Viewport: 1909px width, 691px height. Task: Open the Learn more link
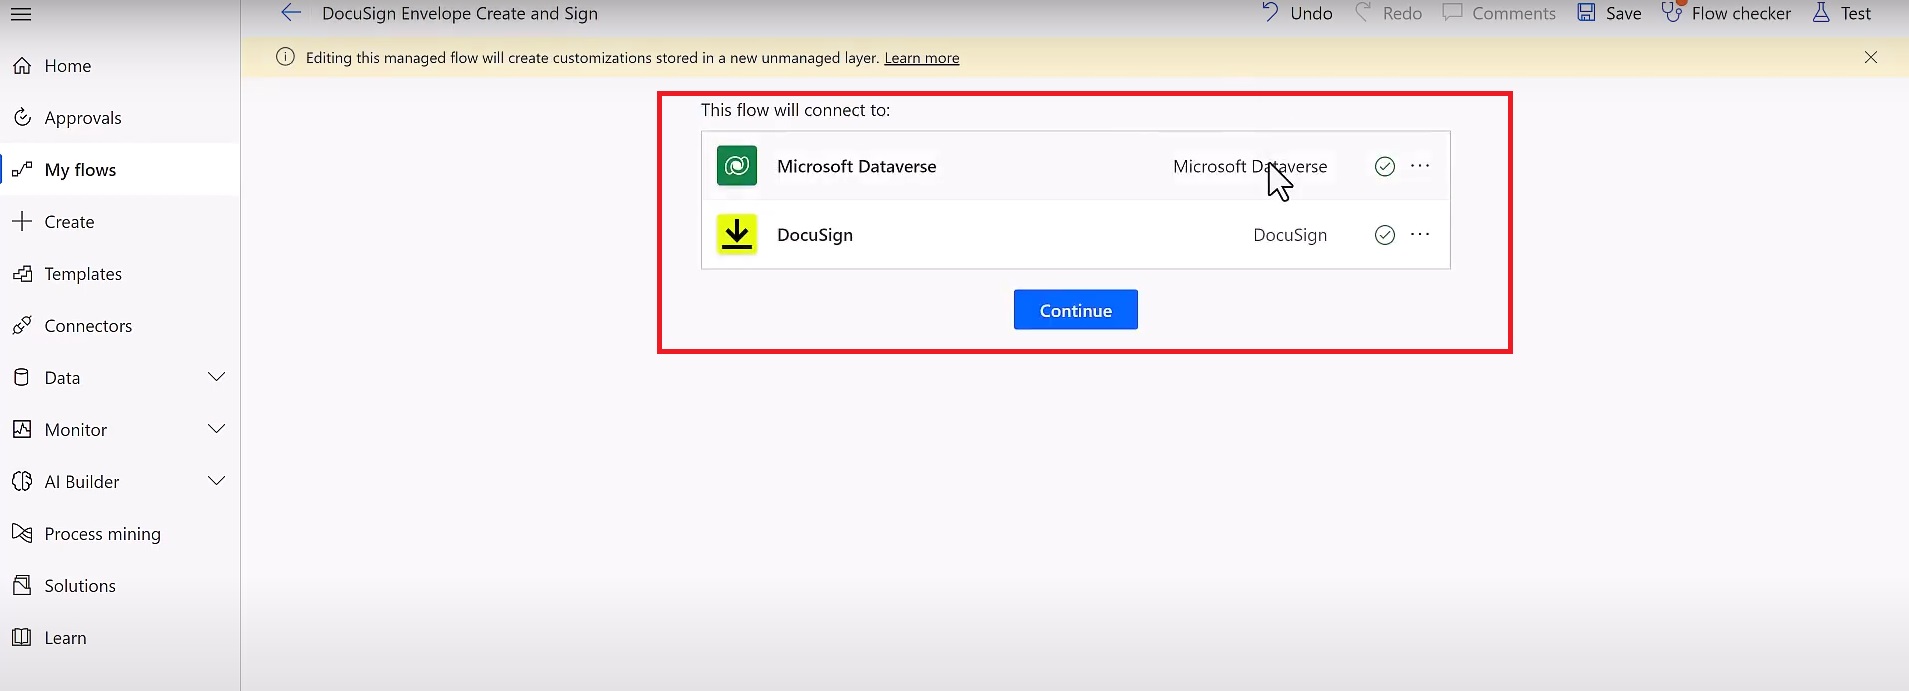(x=921, y=58)
